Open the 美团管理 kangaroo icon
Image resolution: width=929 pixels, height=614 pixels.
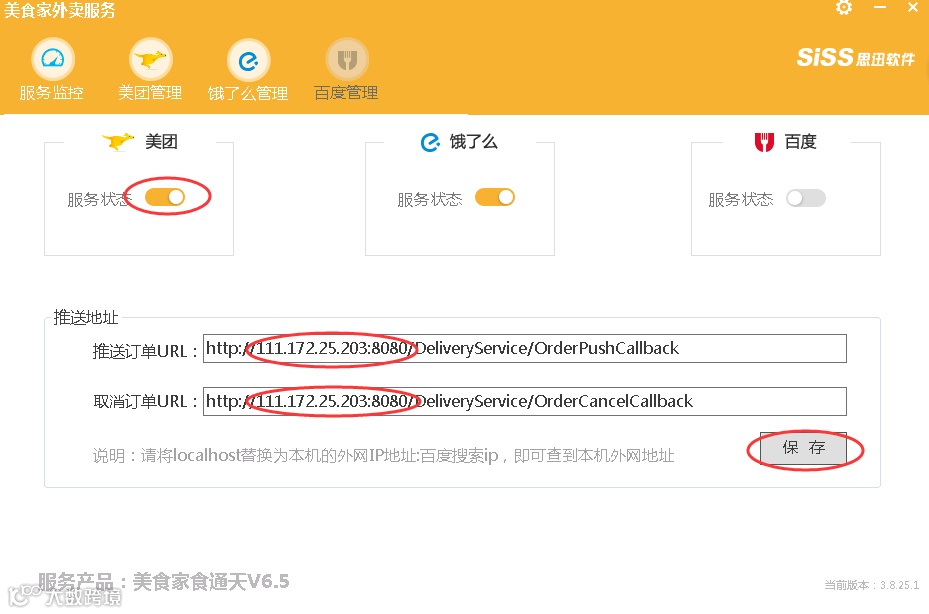pos(150,59)
